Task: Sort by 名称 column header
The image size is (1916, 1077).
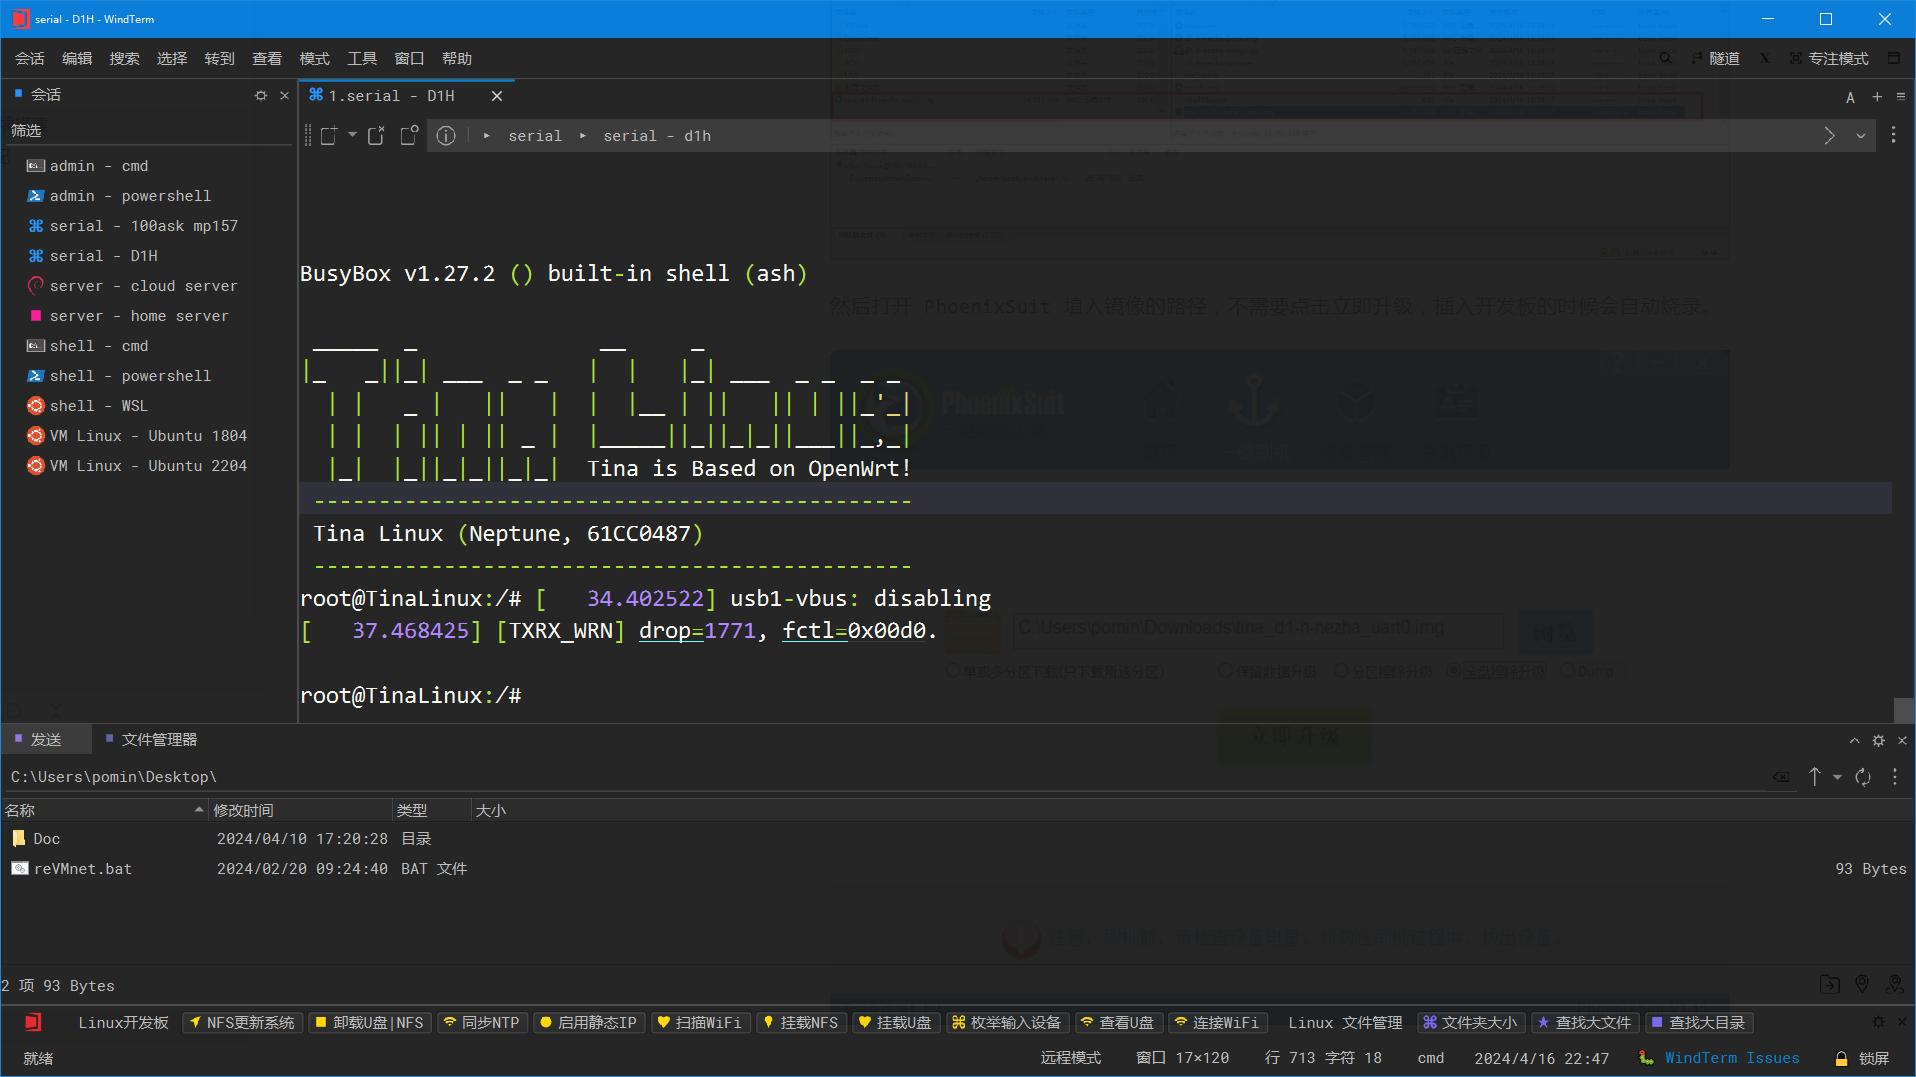Action: pos(104,810)
